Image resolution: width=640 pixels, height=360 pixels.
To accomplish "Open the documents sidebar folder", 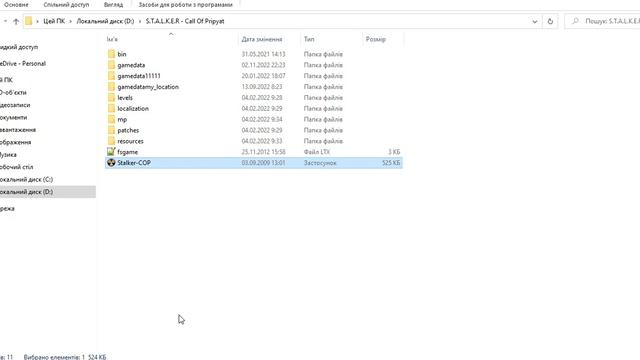I will (13, 118).
